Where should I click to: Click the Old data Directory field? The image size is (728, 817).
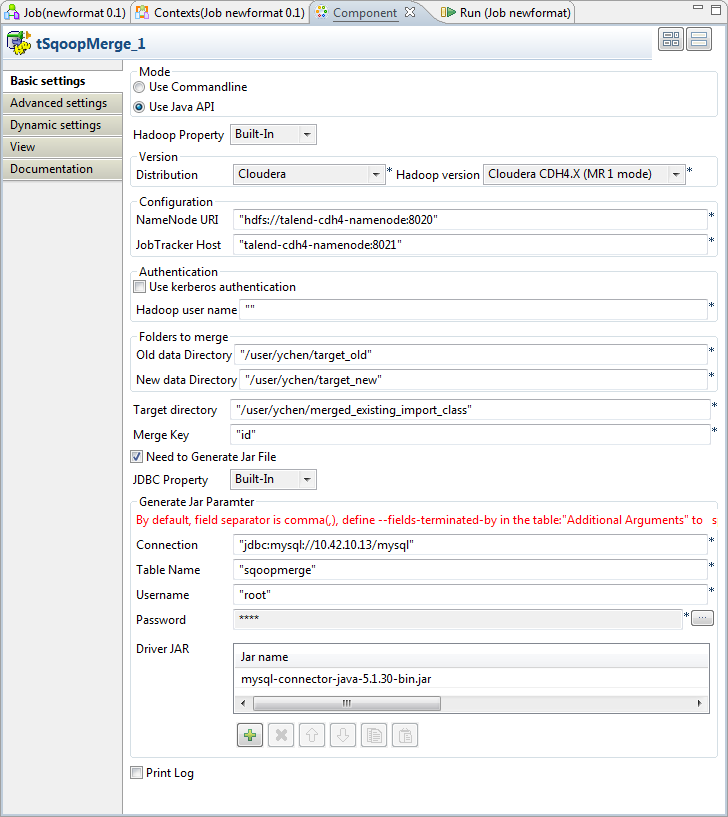tap(471, 355)
